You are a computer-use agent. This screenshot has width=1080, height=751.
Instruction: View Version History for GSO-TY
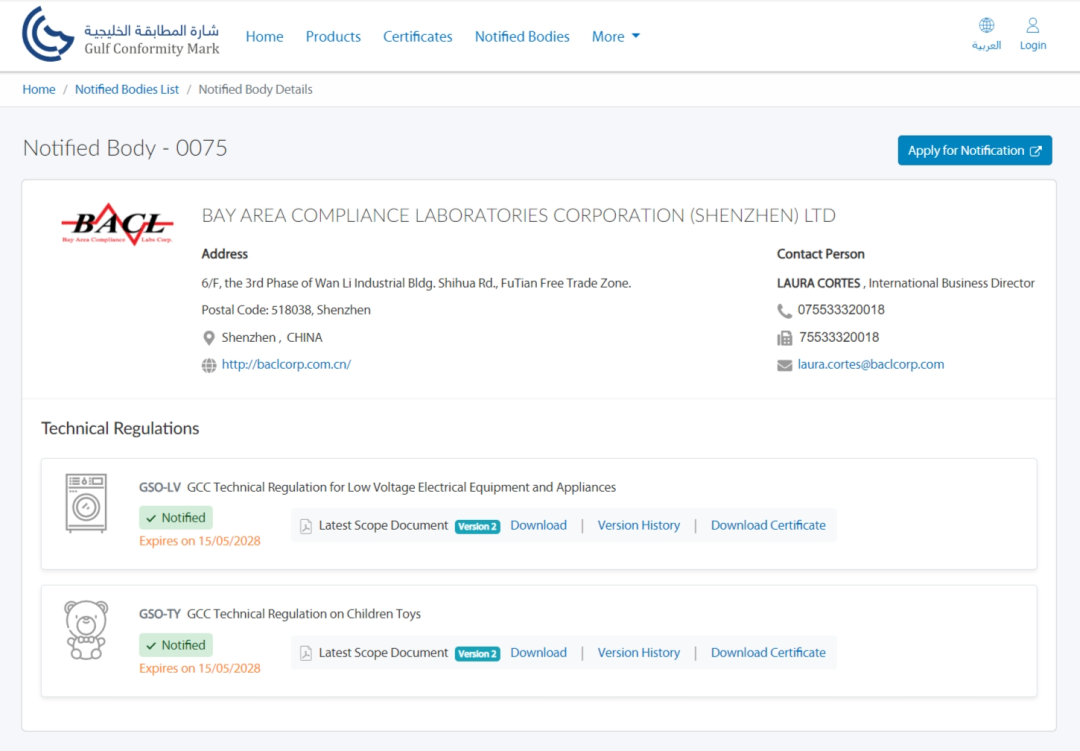(x=638, y=653)
